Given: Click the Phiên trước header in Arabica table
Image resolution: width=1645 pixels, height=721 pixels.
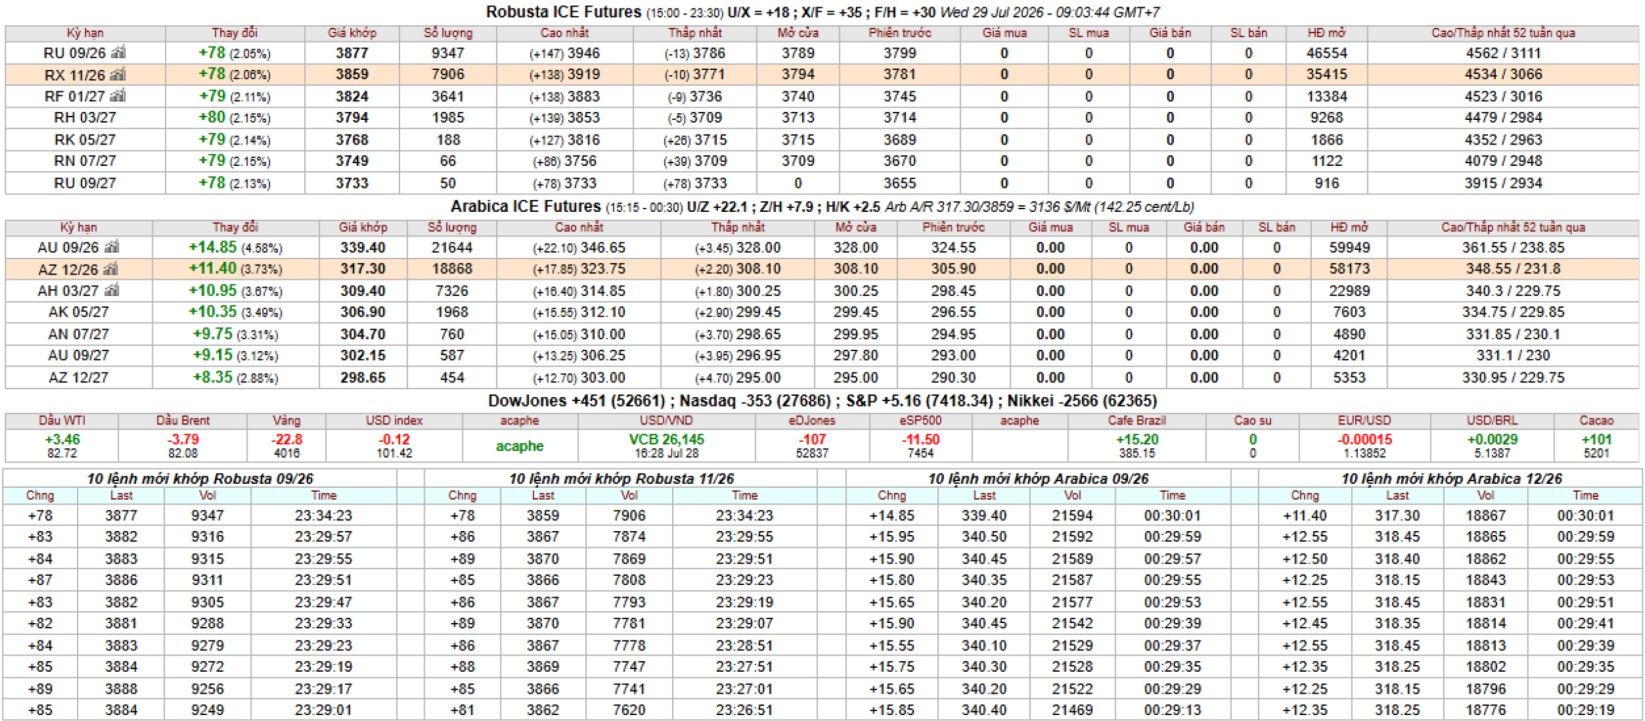Looking at the screenshot, I should point(953,227).
